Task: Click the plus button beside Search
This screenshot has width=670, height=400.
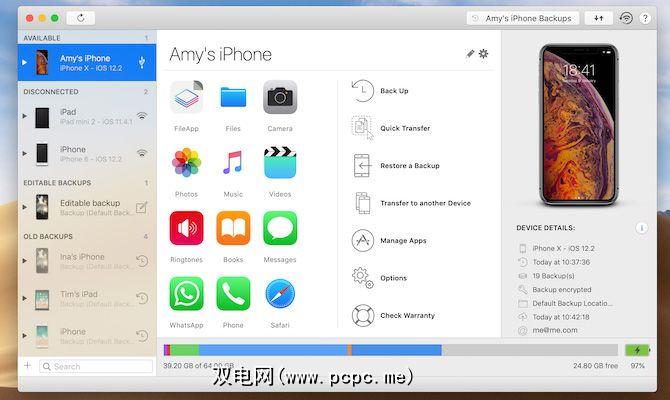Action: (x=27, y=366)
